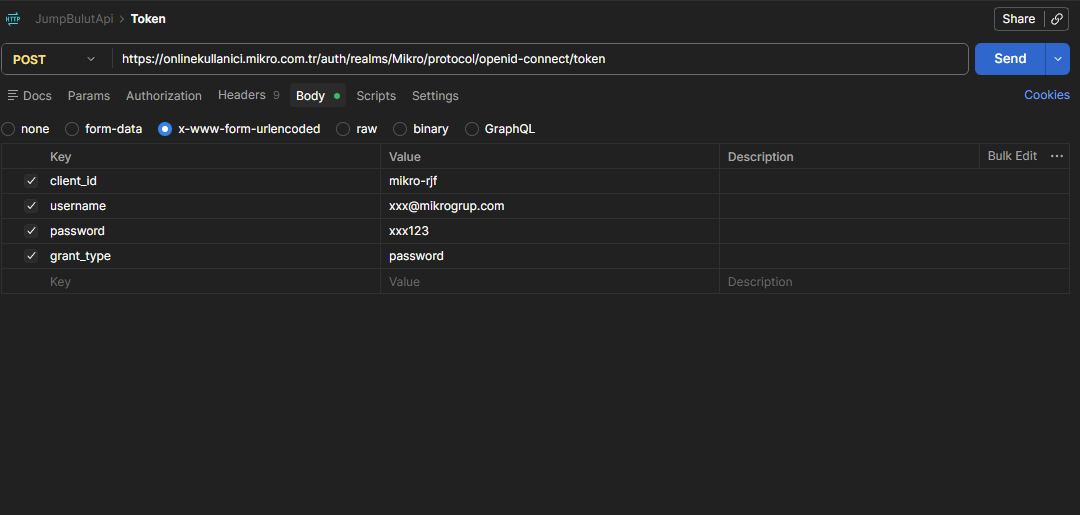Expand the Send button dropdown arrow
The image size is (1080, 515).
[x=1058, y=59]
